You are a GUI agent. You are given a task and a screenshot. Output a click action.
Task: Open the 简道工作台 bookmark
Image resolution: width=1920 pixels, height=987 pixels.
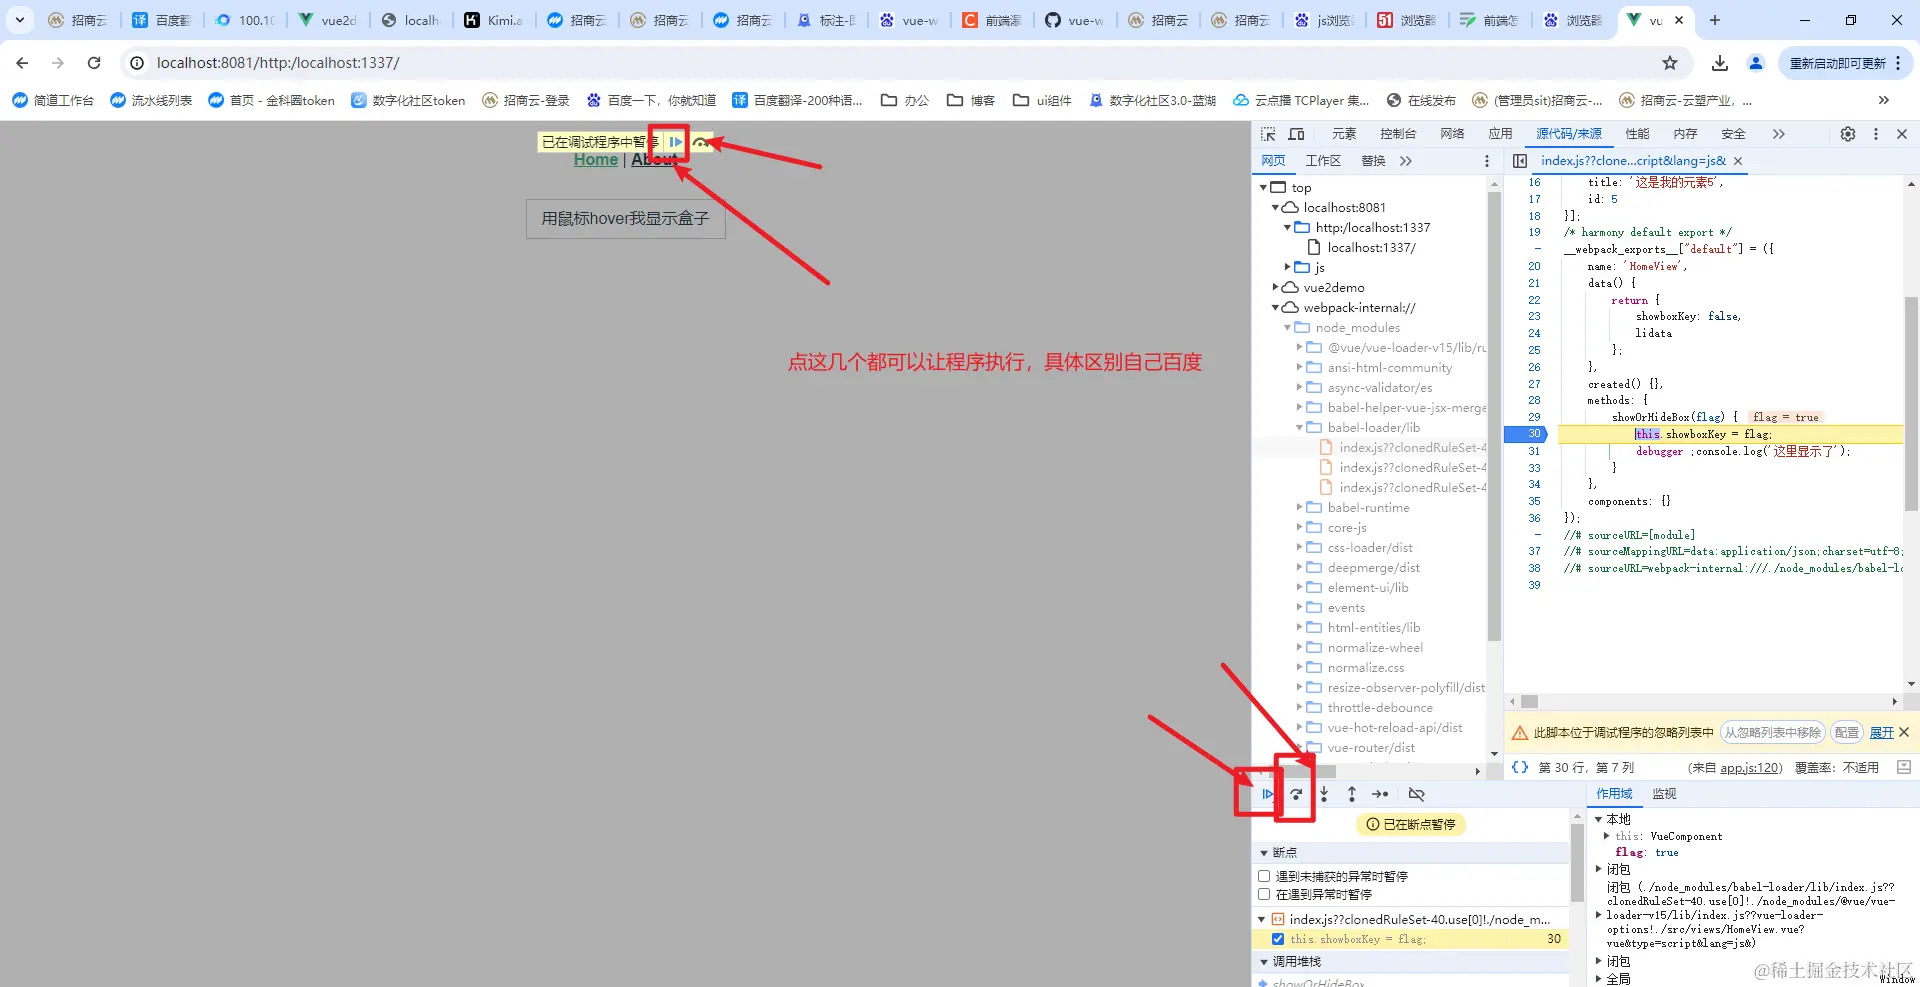(x=53, y=100)
